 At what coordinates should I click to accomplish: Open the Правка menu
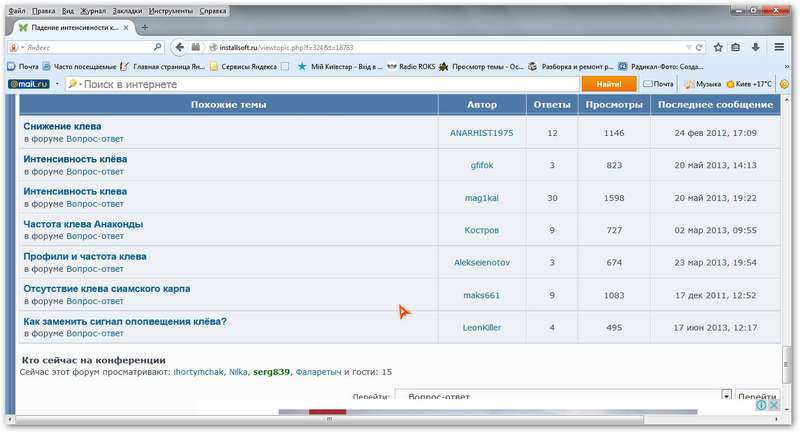[43, 11]
